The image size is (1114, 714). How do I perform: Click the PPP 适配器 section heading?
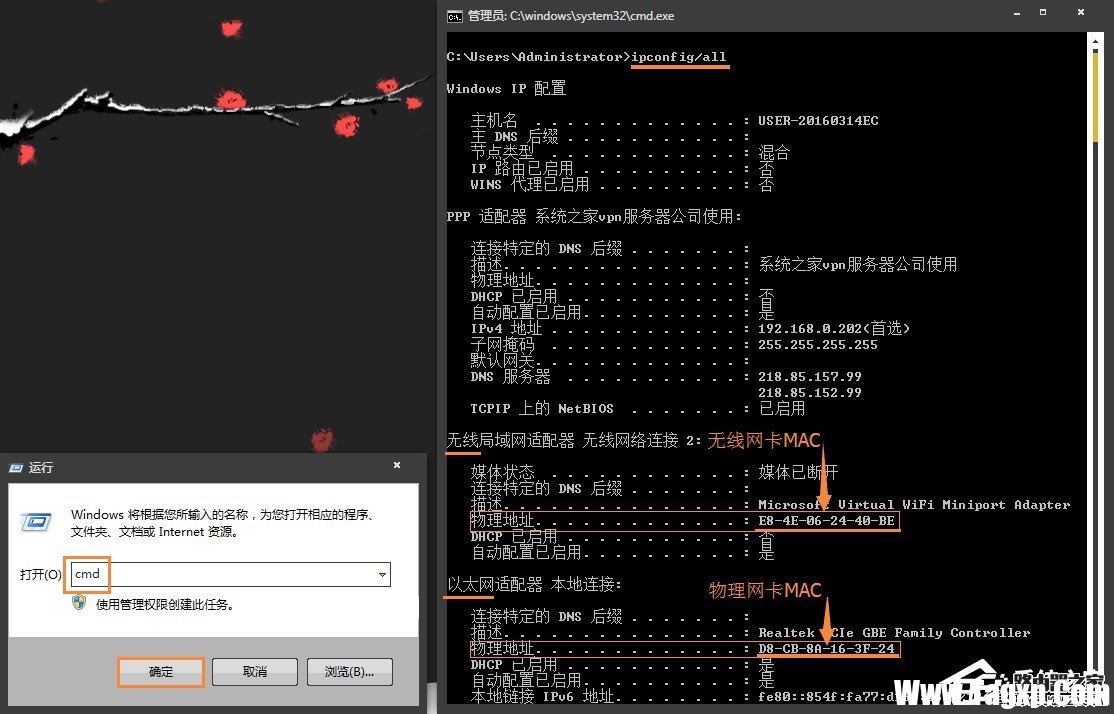pyautogui.click(x=593, y=217)
